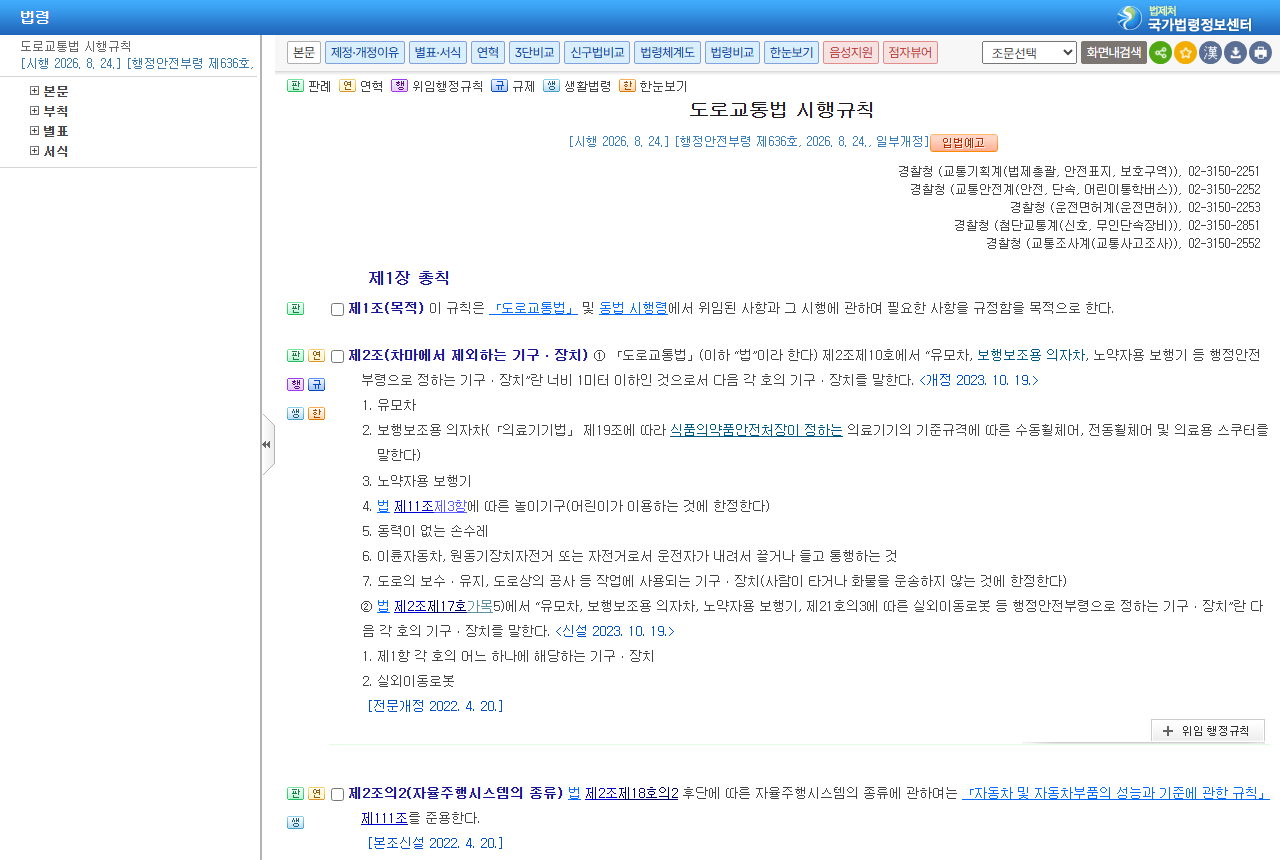The image size is (1280, 860).
Task: Switch to the 본문 tab
Action: [304, 52]
